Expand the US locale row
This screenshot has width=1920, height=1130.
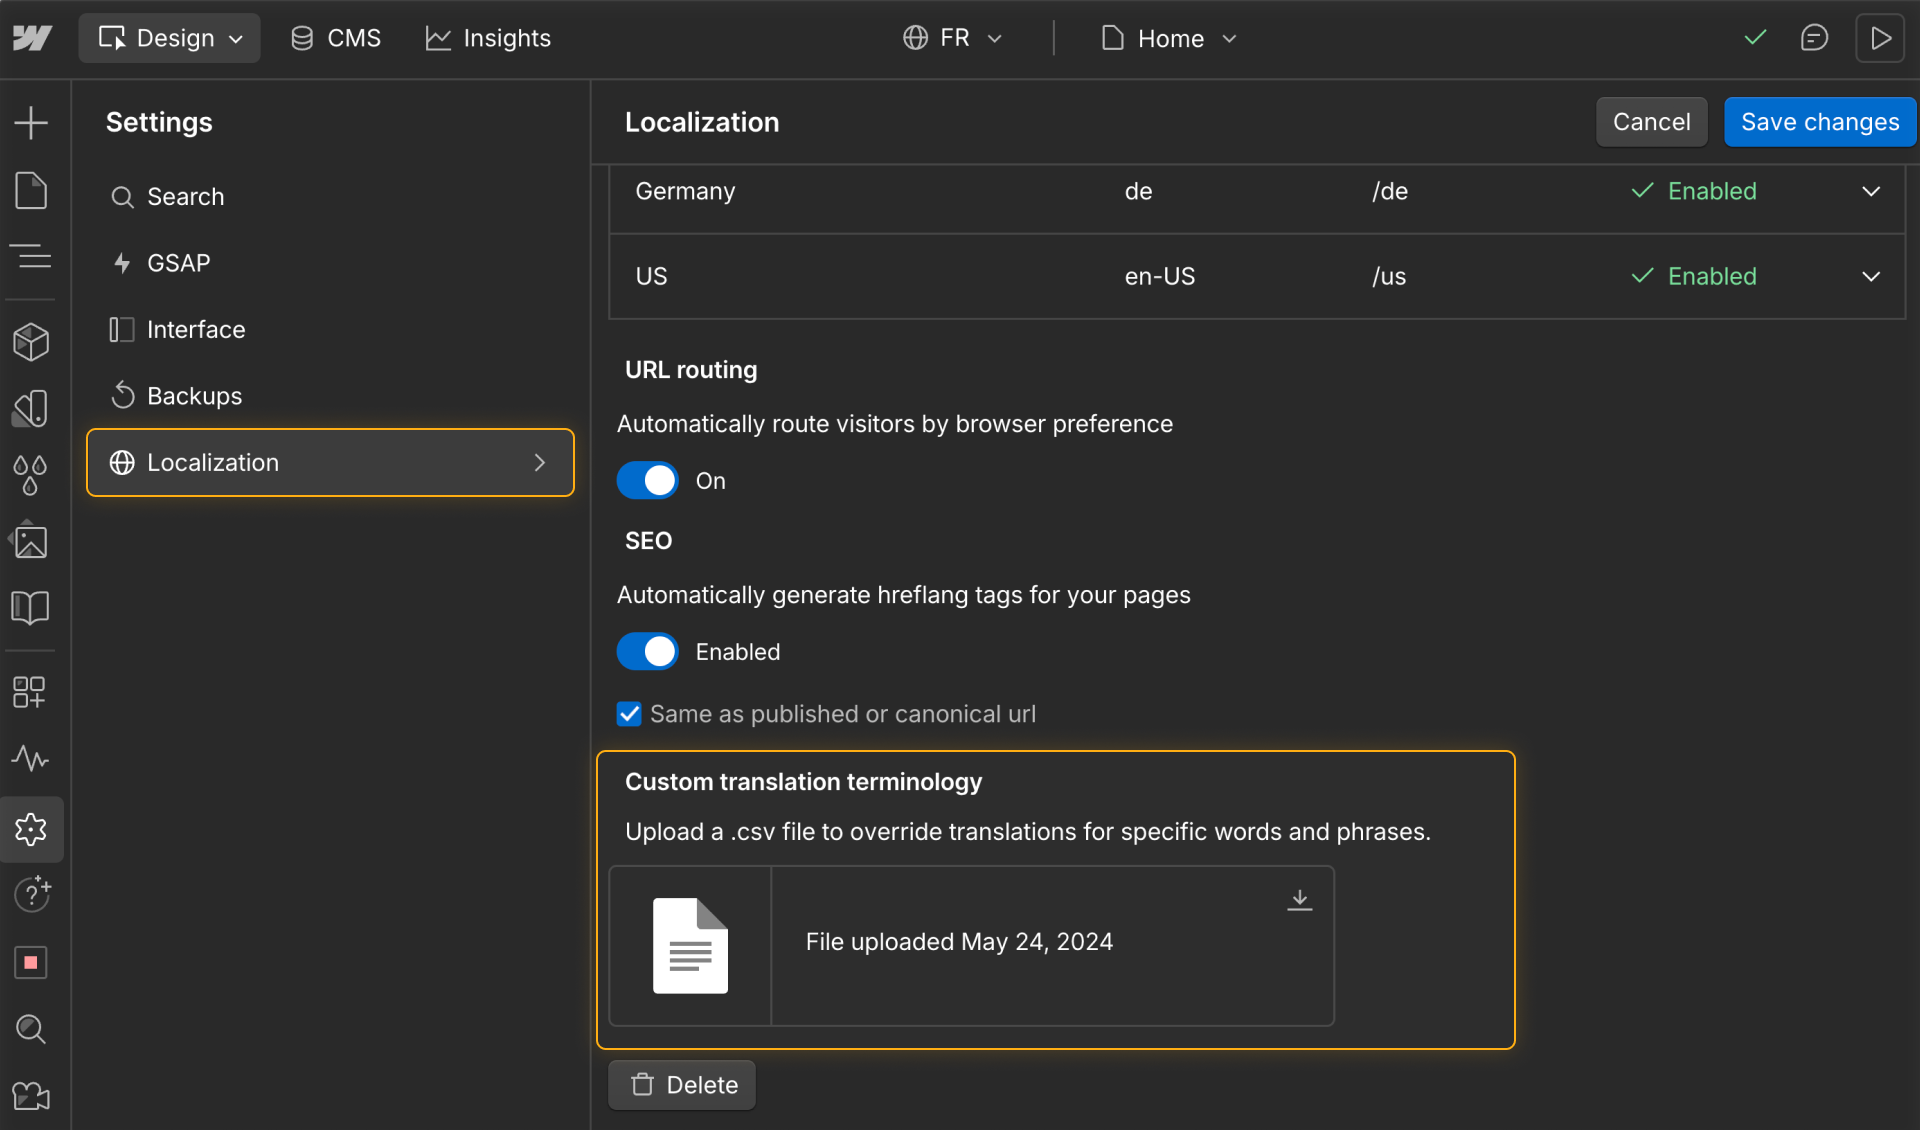(x=1871, y=276)
